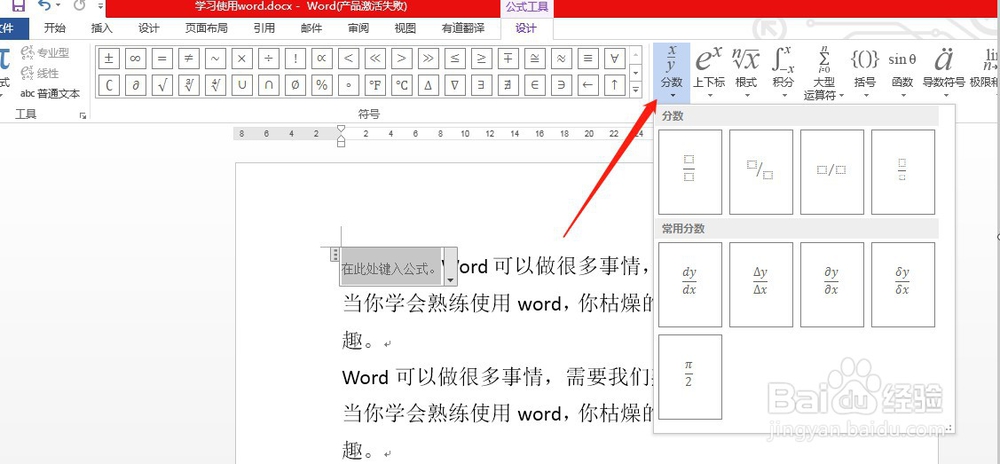Click the Save icon in quick access toolbar
Screen dimensions: 1000x464
[18, 6]
